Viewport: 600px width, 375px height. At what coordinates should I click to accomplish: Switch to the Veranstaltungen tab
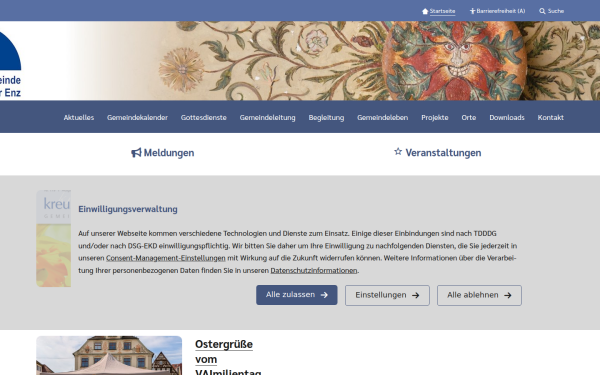pos(438,153)
